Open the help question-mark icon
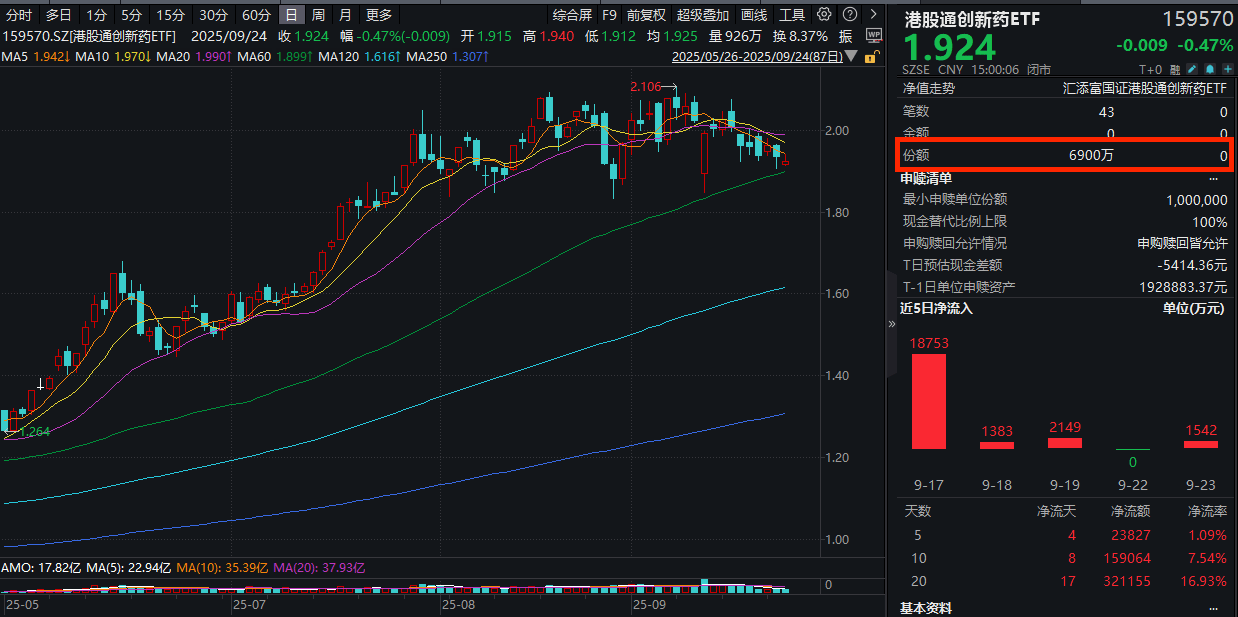The height and width of the screenshot is (617, 1238). [x=849, y=15]
